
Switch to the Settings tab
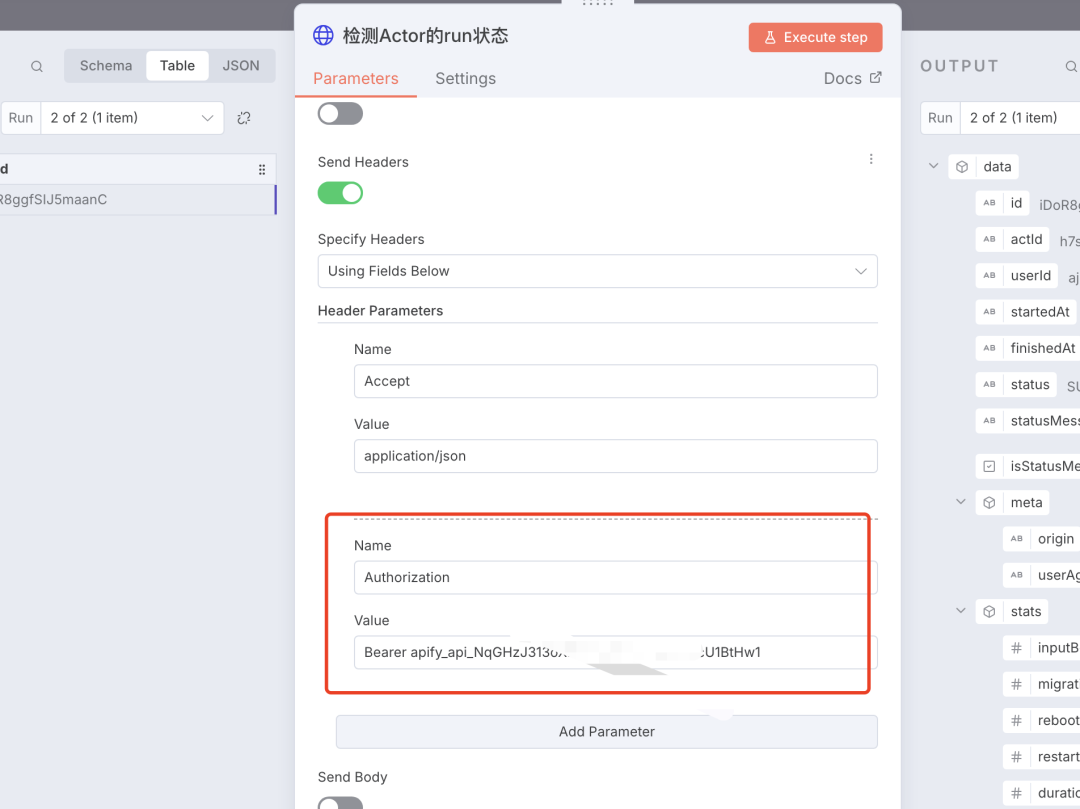tap(465, 78)
